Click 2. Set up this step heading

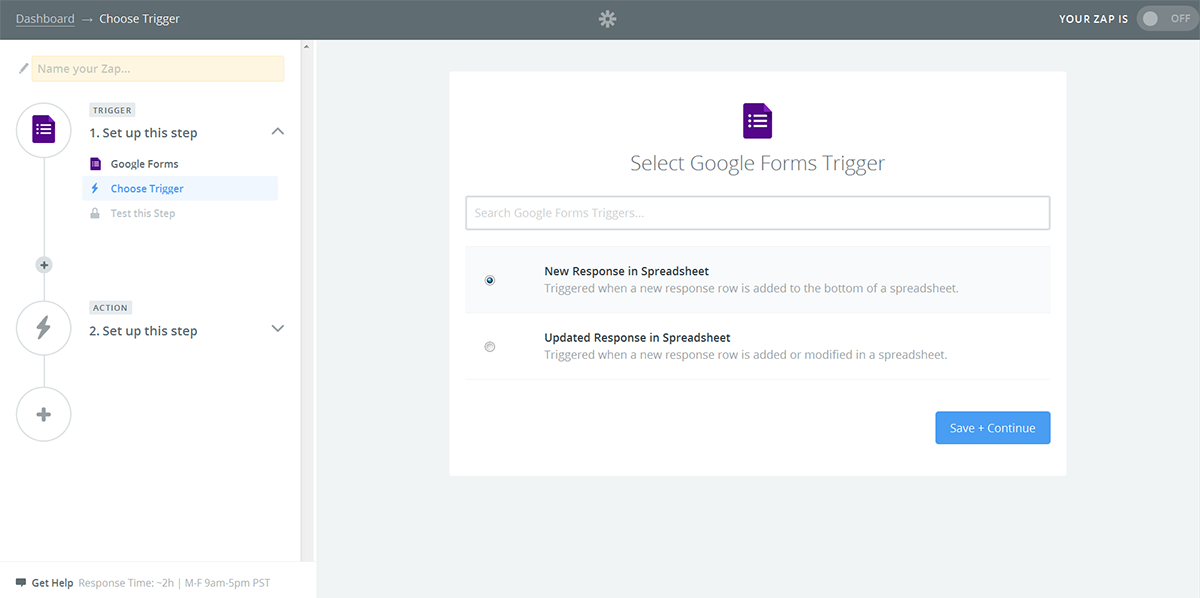[x=143, y=331]
